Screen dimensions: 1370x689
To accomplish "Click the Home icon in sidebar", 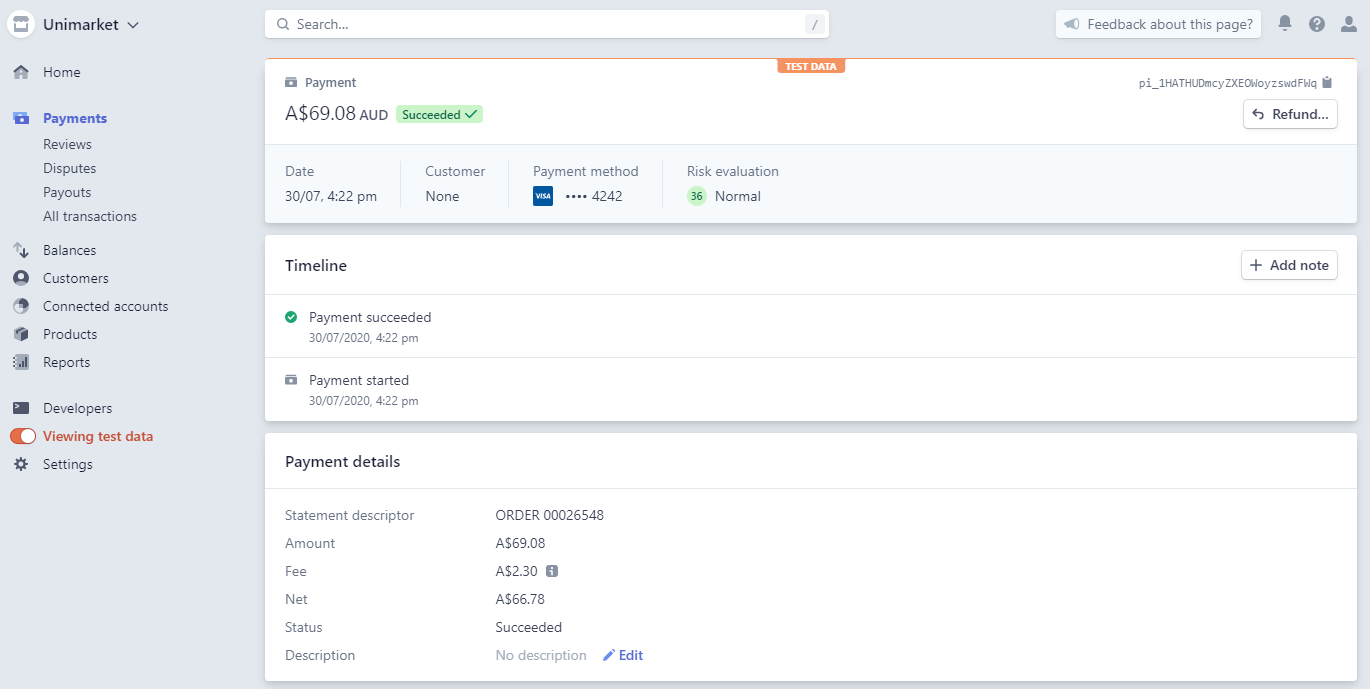I will tap(21, 72).
